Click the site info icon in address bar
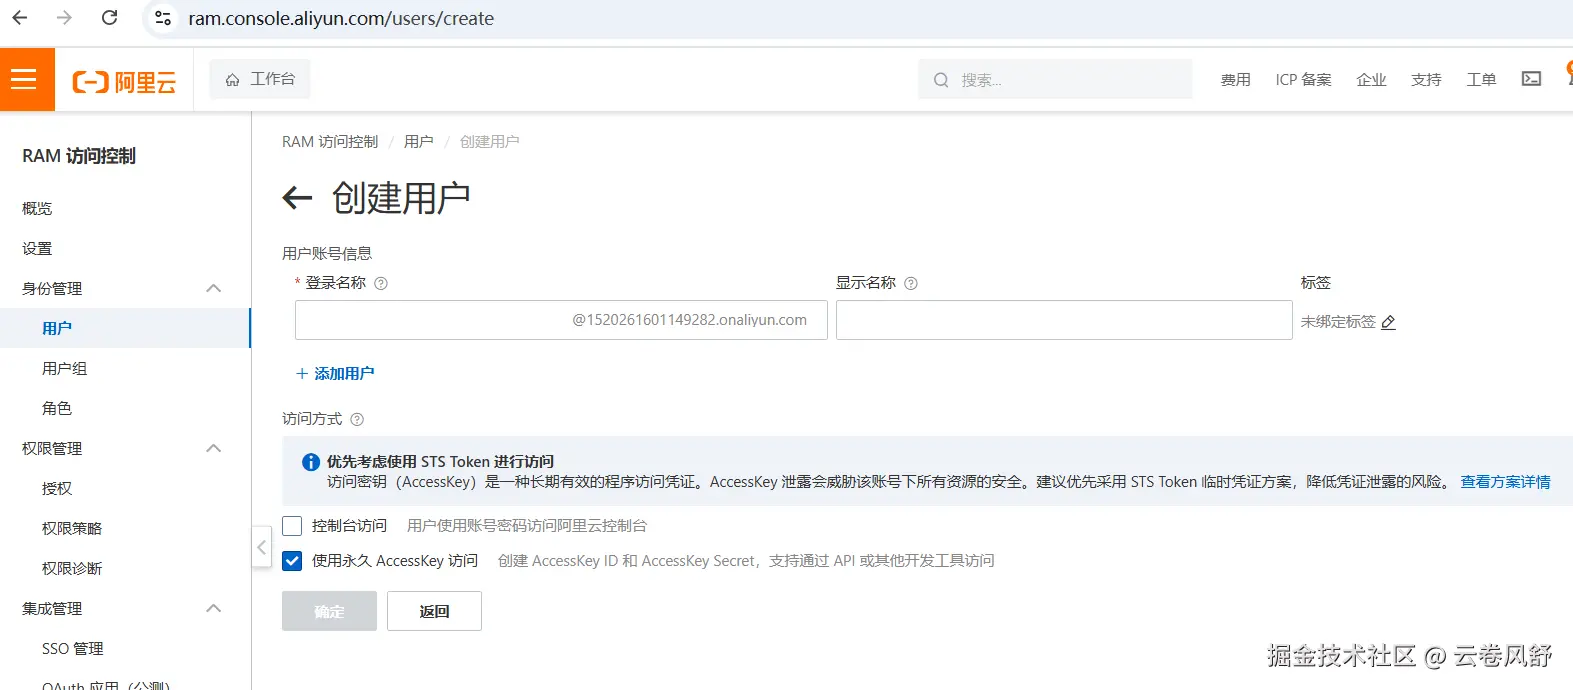 pos(163,18)
